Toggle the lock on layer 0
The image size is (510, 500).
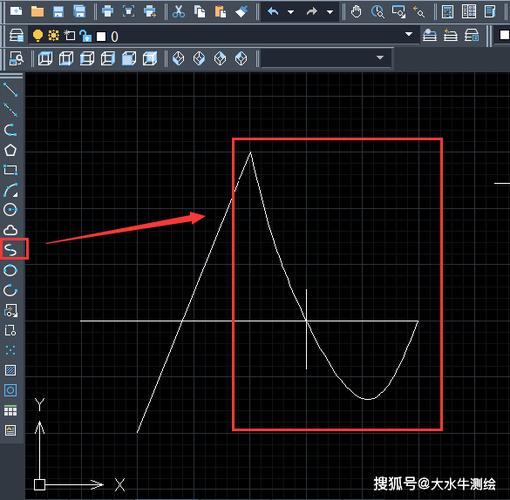(x=86, y=35)
